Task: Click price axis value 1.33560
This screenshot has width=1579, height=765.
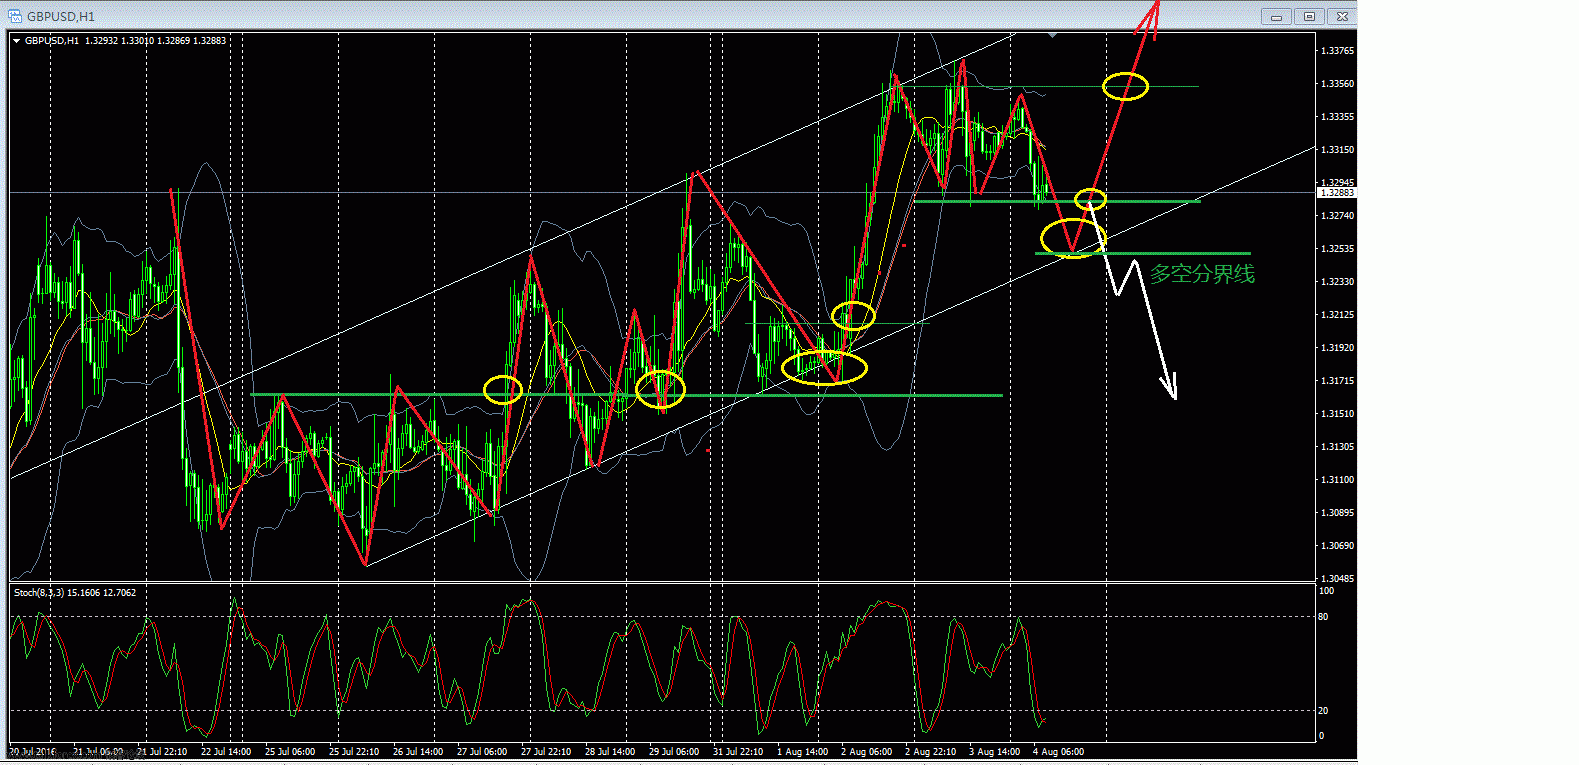Action: [1337, 83]
